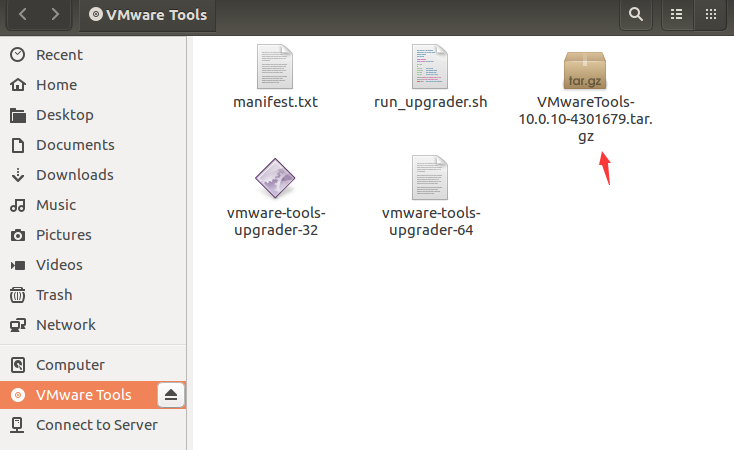Go forward with the right arrow button
Screen dimensions: 734x450
[55, 15]
